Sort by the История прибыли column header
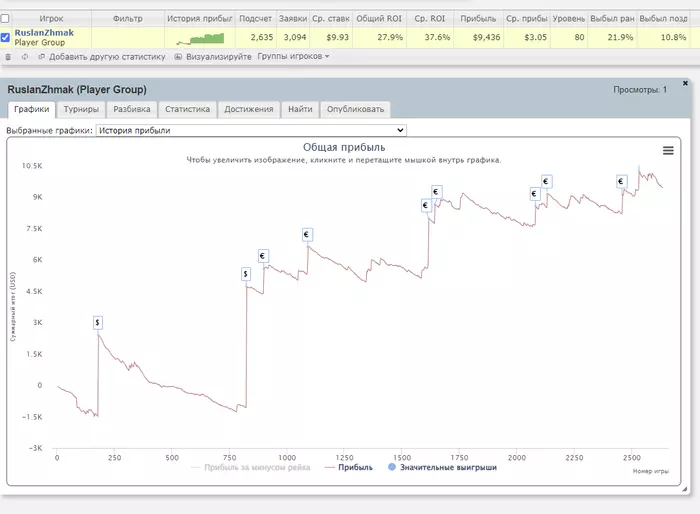Screen dimensions: 700x514 200,19
